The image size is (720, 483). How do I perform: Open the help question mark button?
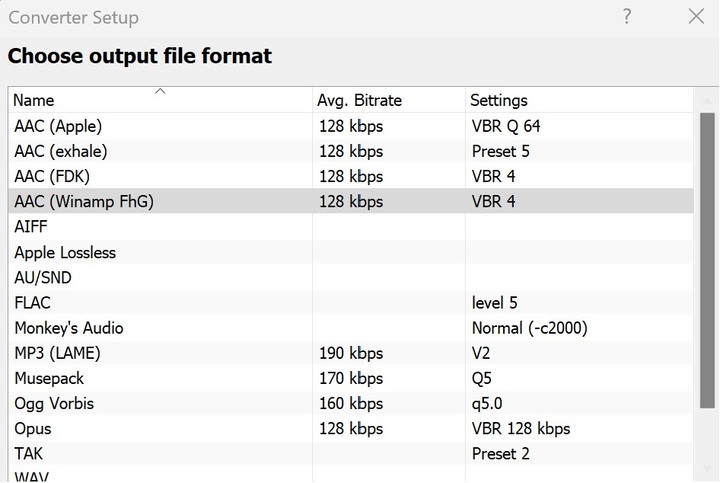pos(627,17)
